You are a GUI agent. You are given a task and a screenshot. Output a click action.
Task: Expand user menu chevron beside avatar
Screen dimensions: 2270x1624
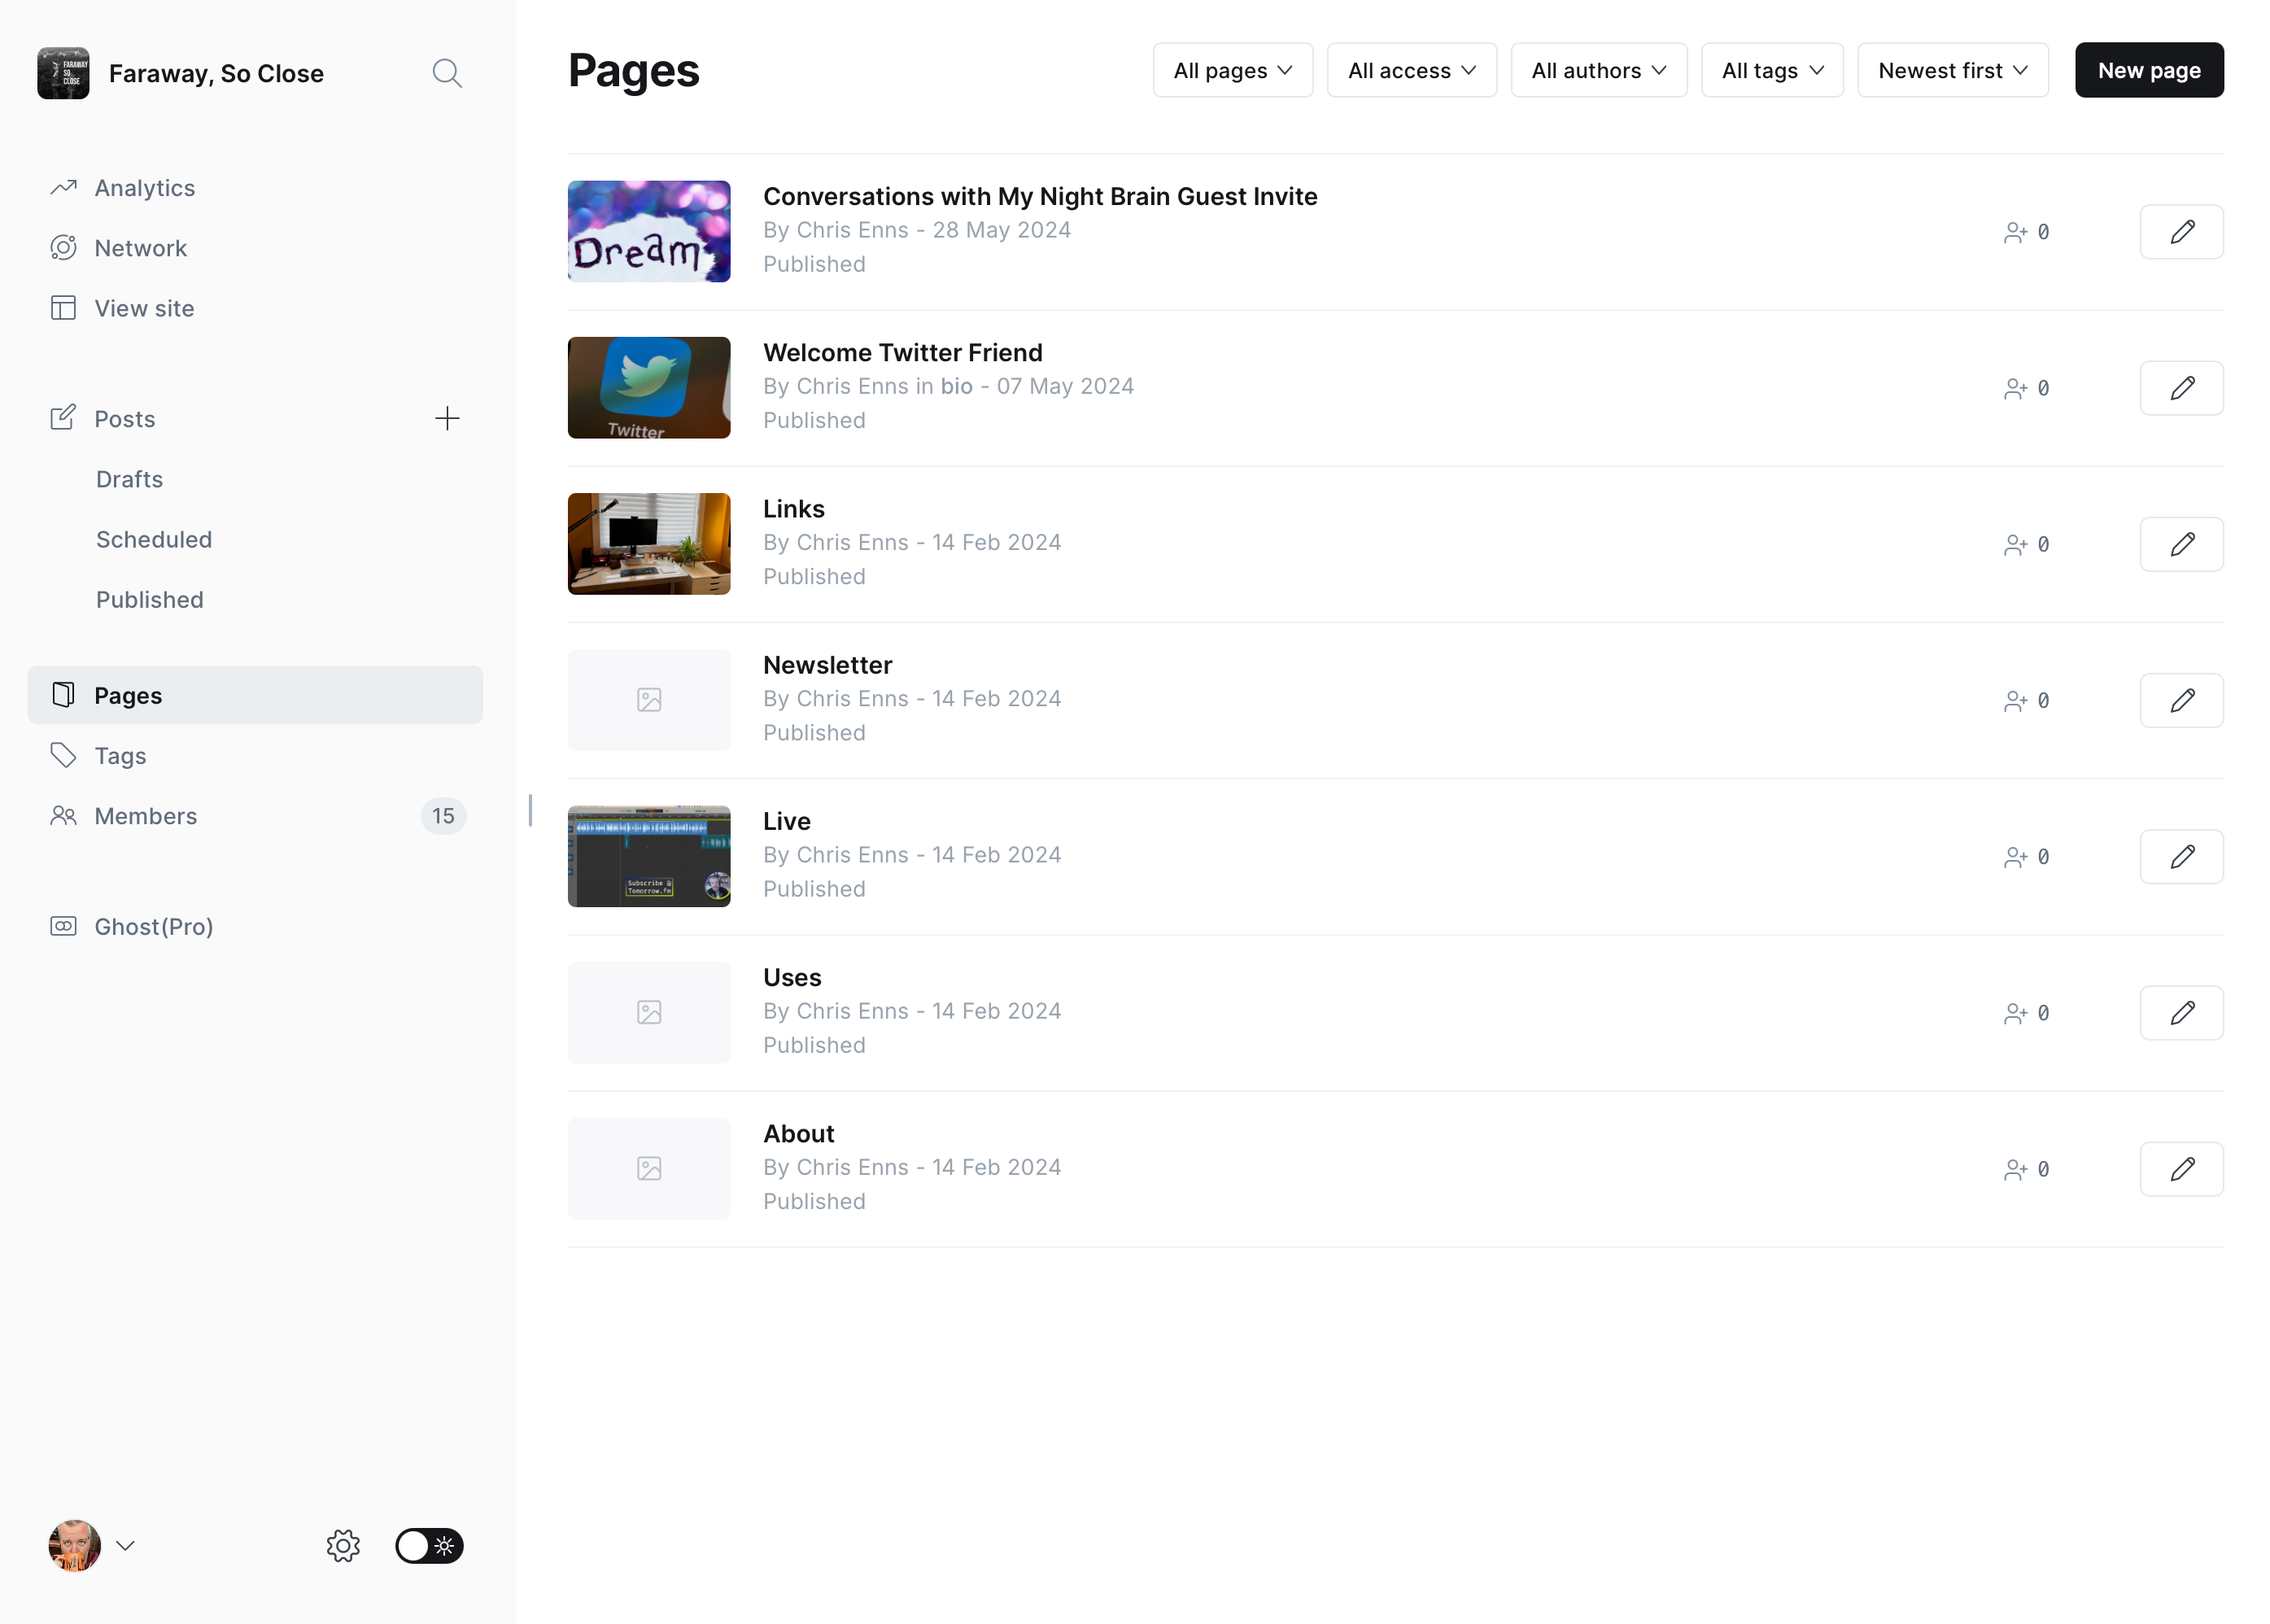point(125,1545)
